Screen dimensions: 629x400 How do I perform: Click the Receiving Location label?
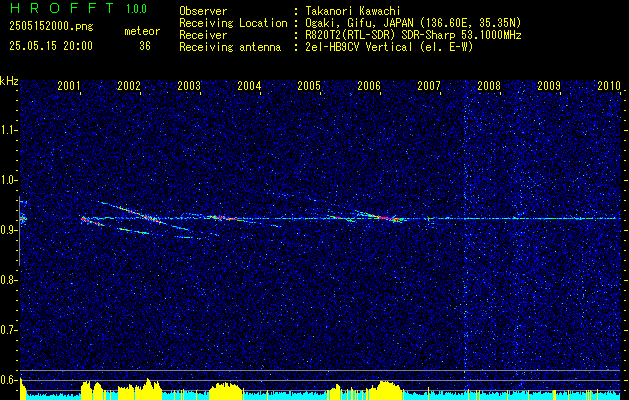[x=233, y=23]
